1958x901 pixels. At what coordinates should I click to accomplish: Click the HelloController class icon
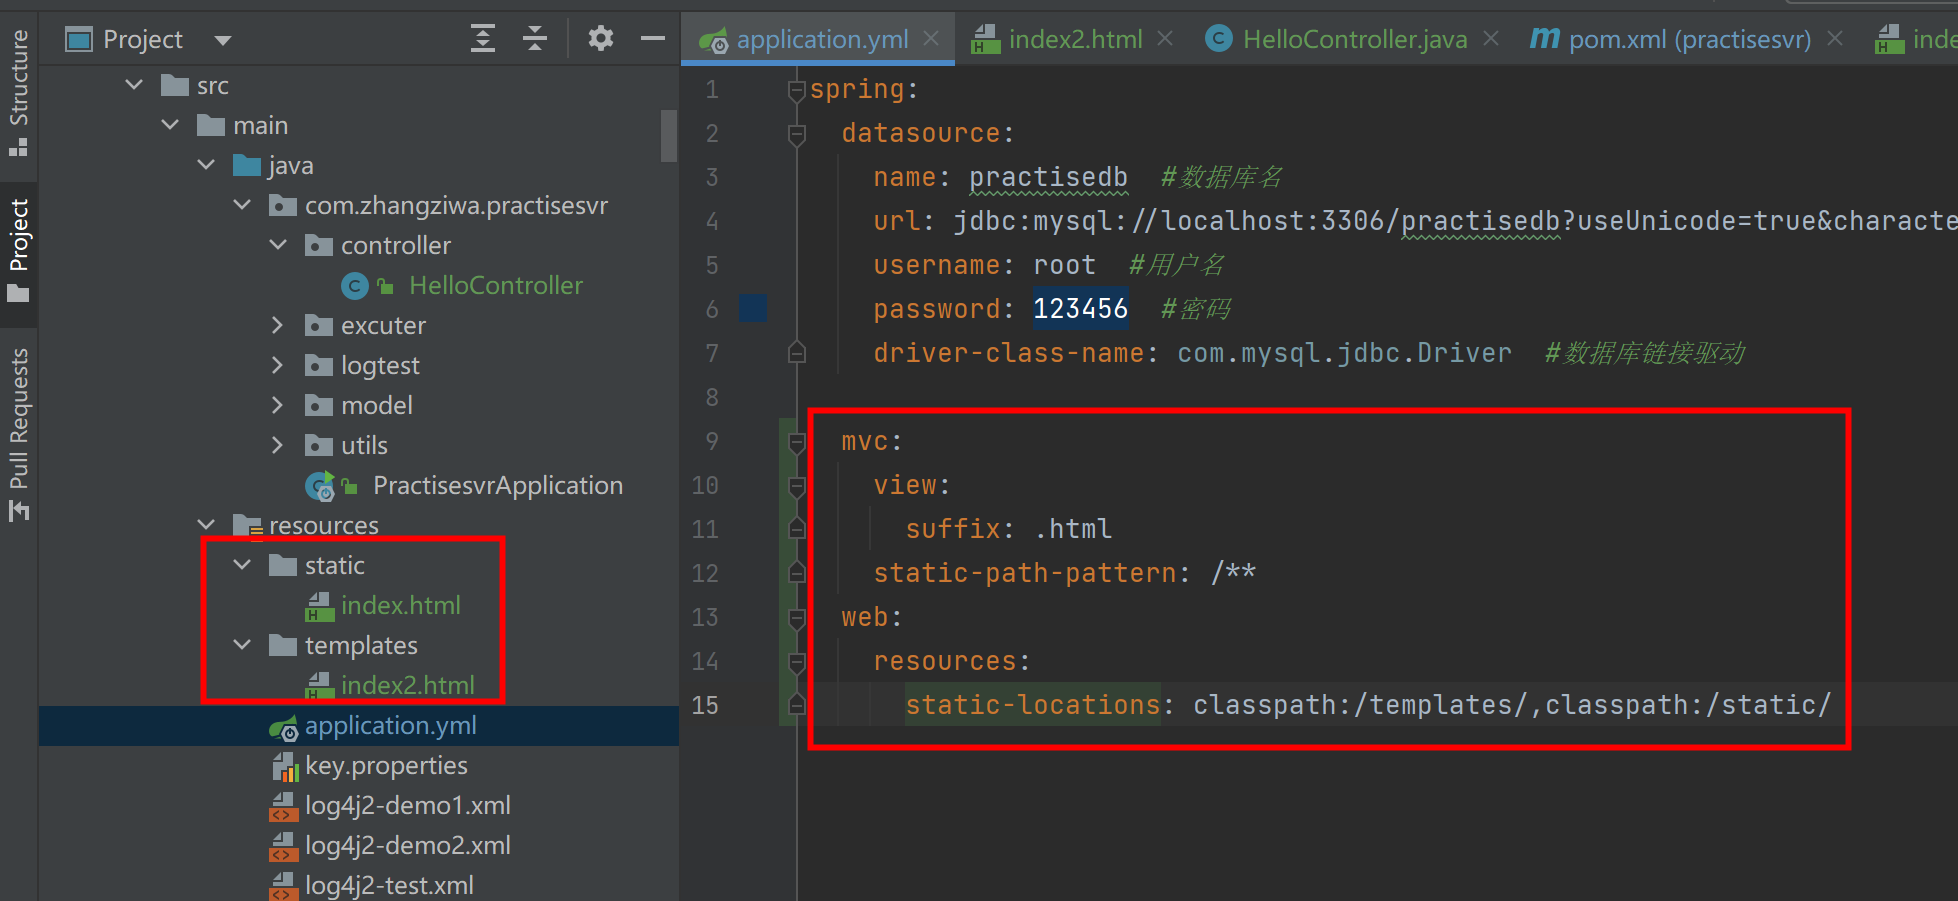355,286
